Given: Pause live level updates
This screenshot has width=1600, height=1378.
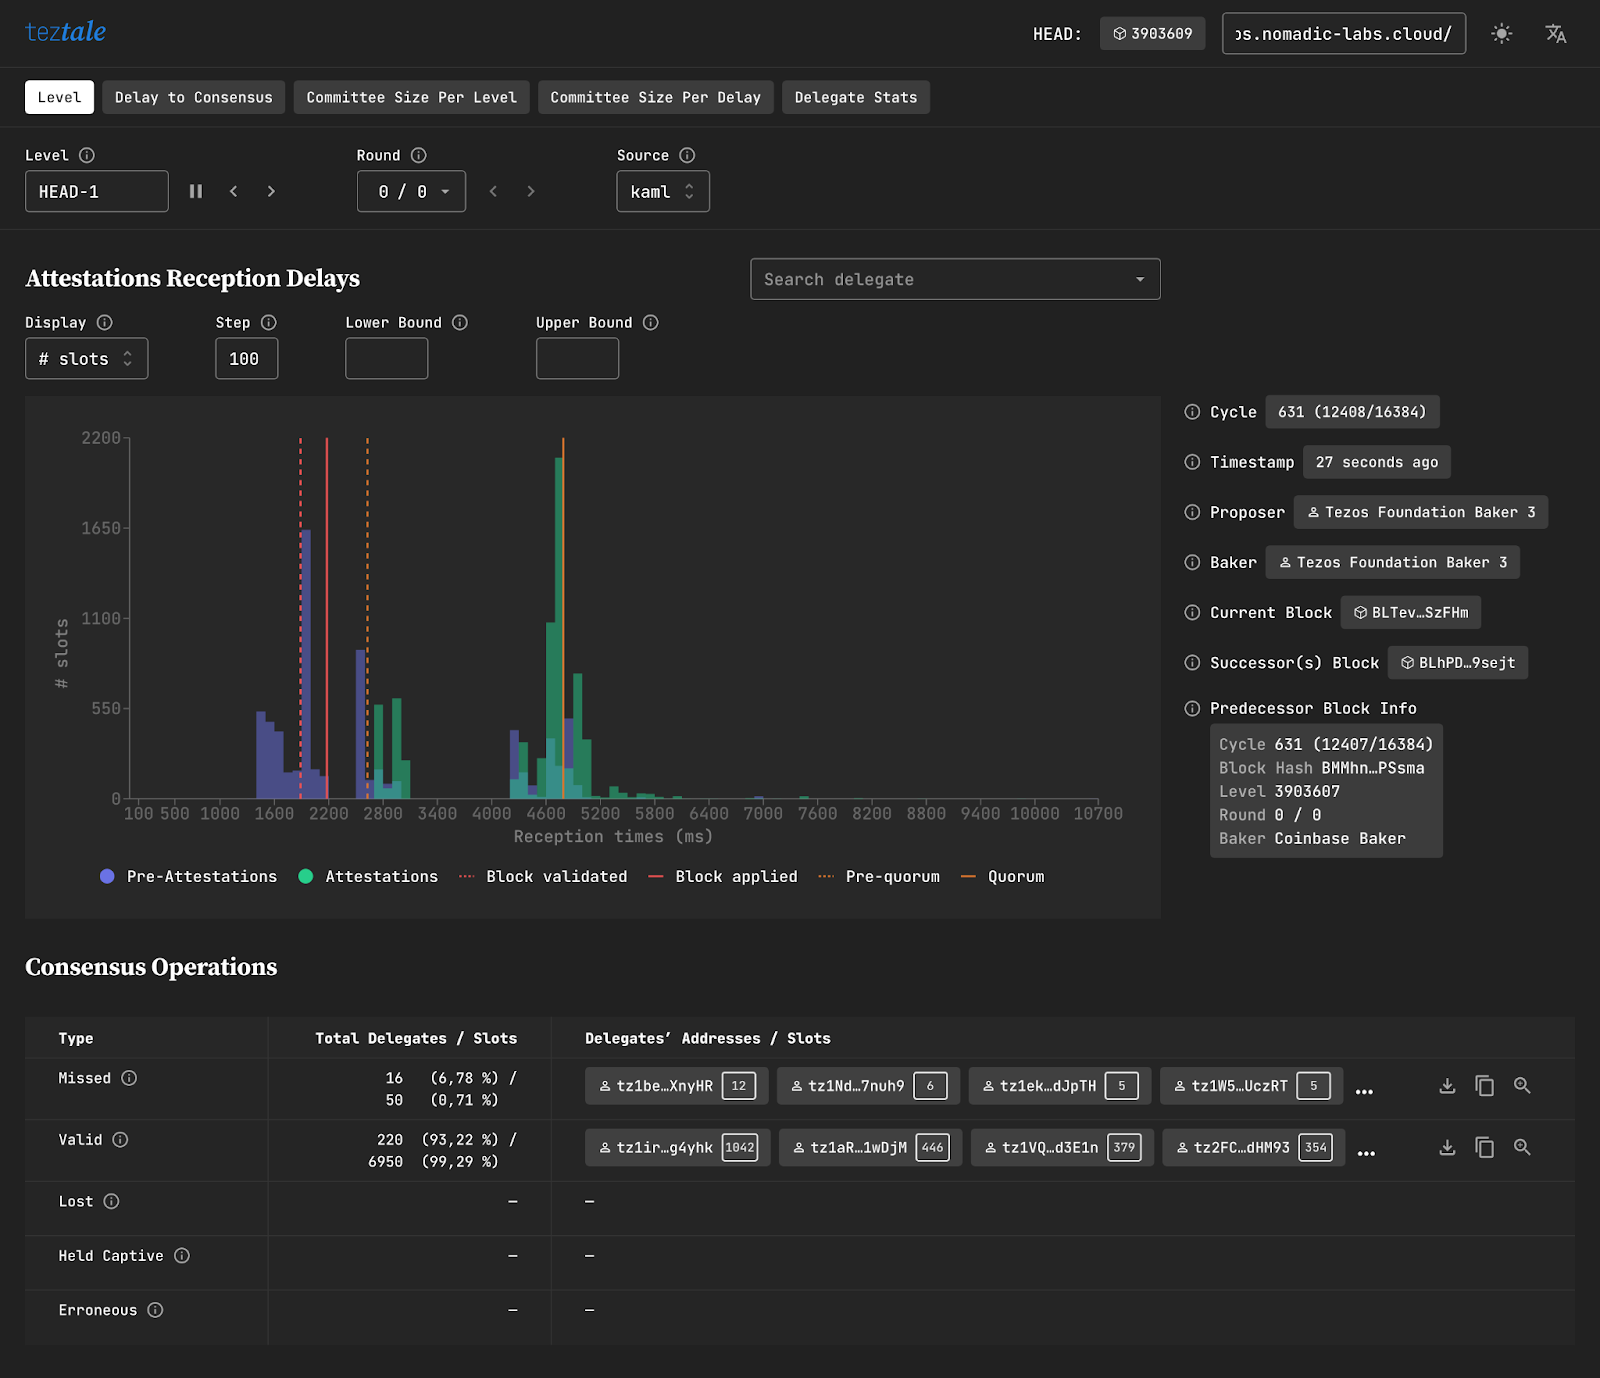Looking at the screenshot, I should point(196,191).
